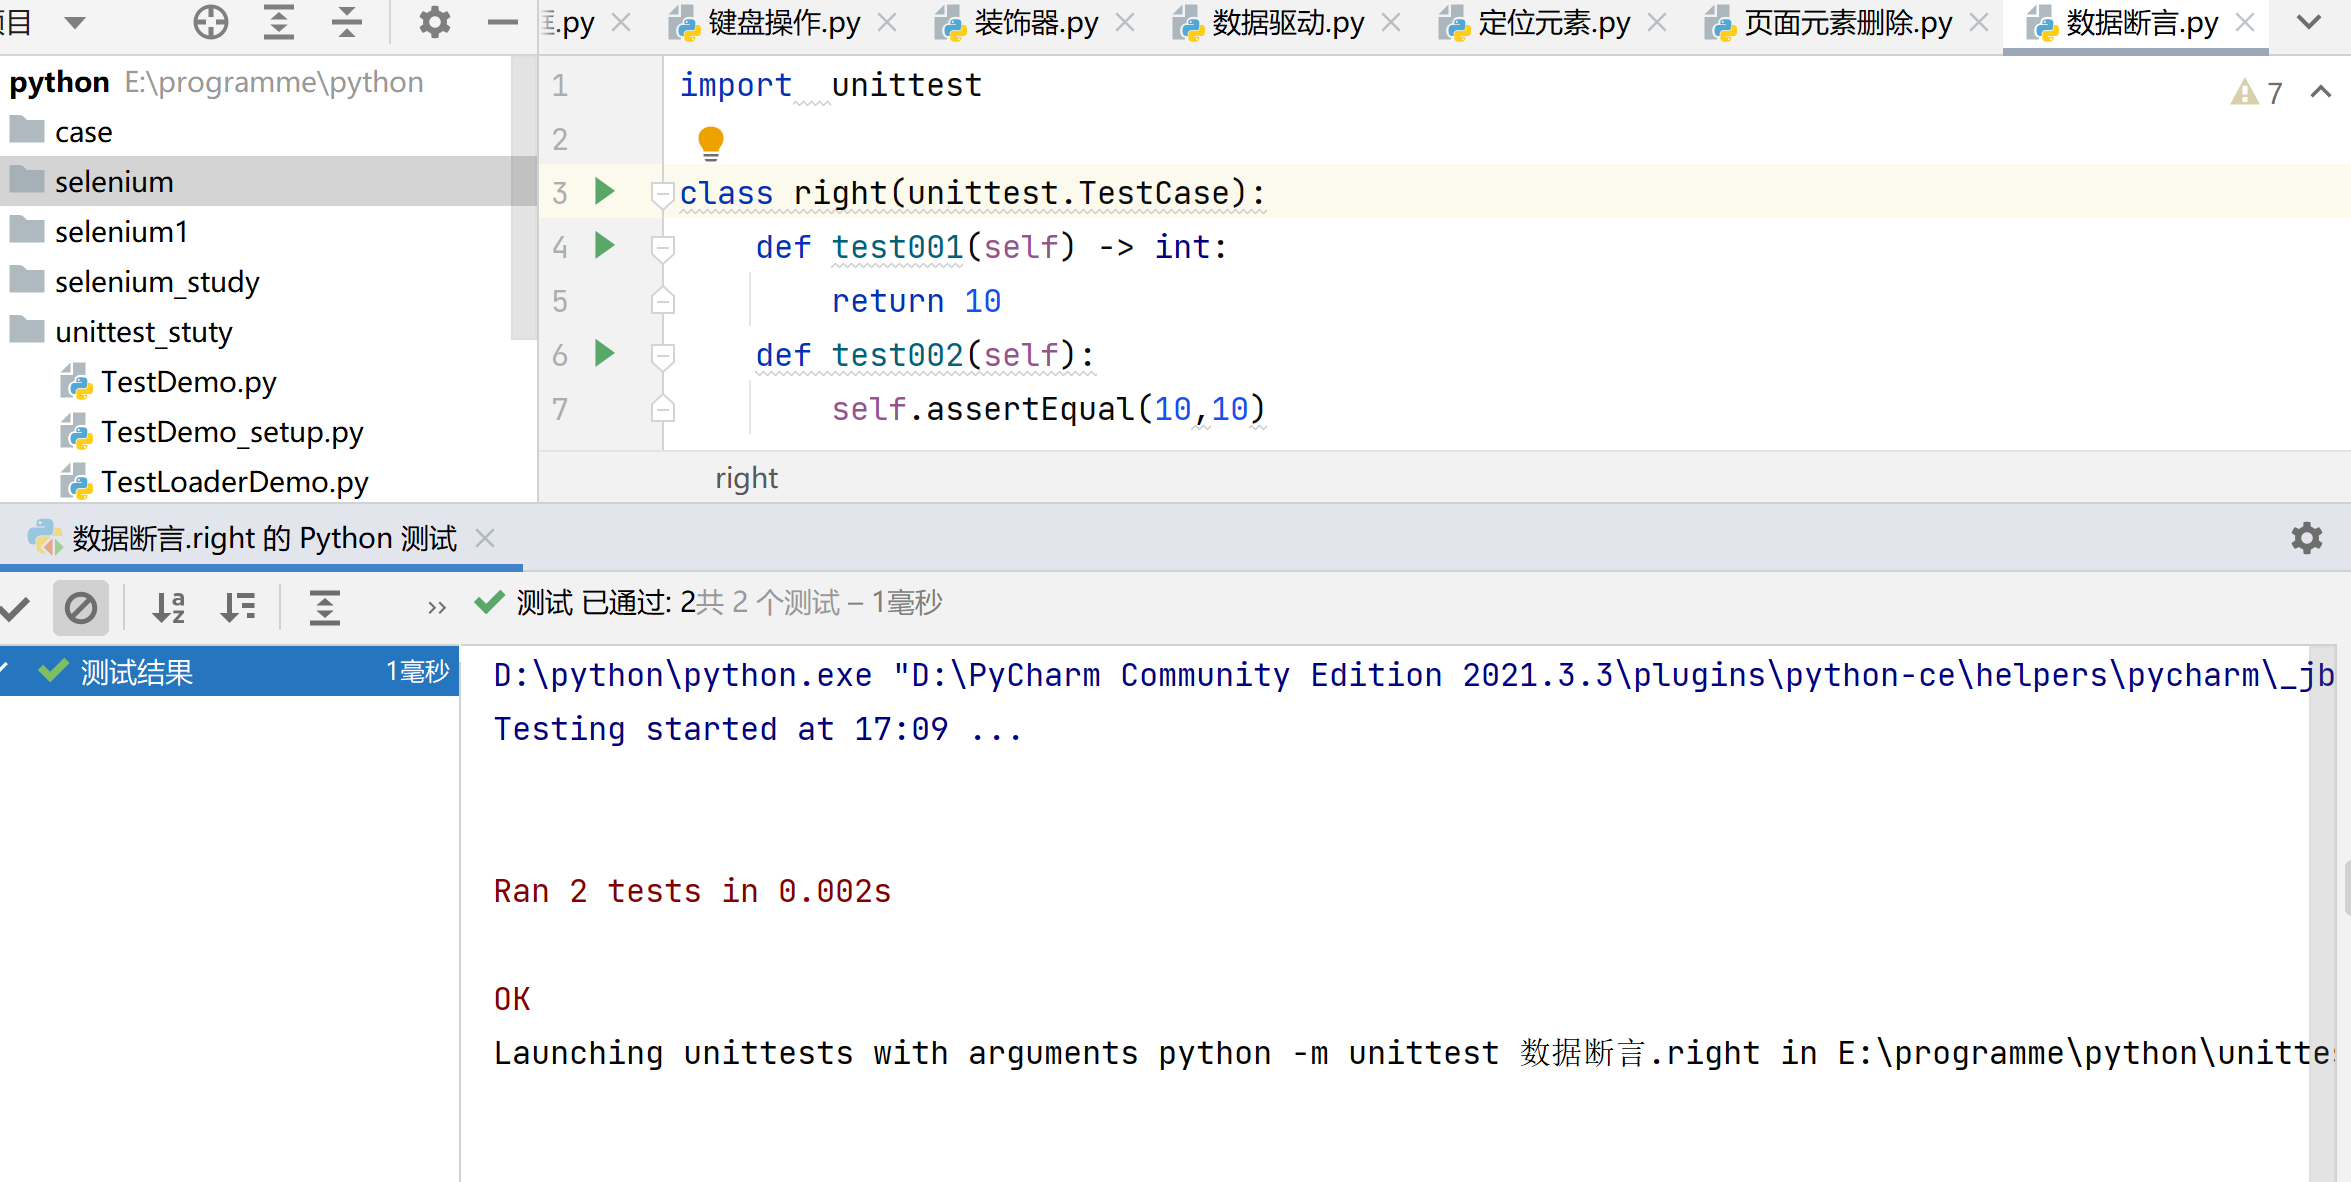Screen dimensions: 2351x1182
Task: Open project panel settings gear
Action: pyautogui.click(x=434, y=22)
